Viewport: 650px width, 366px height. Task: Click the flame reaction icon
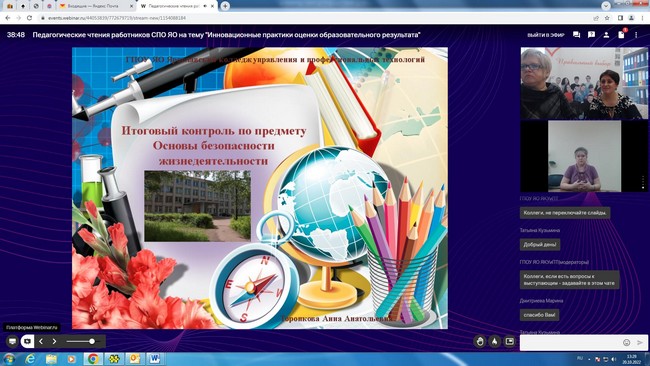click(495, 342)
